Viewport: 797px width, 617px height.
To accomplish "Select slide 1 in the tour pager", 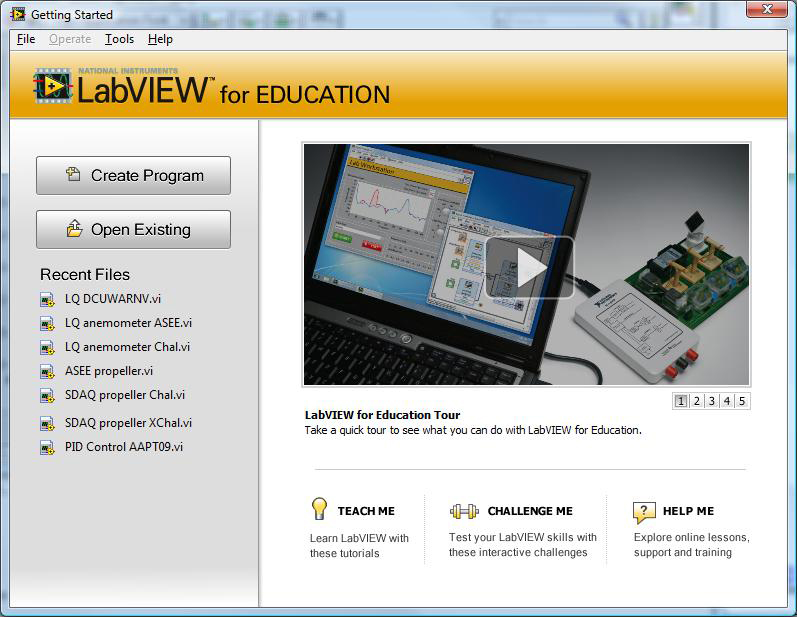I will tap(681, 401).
